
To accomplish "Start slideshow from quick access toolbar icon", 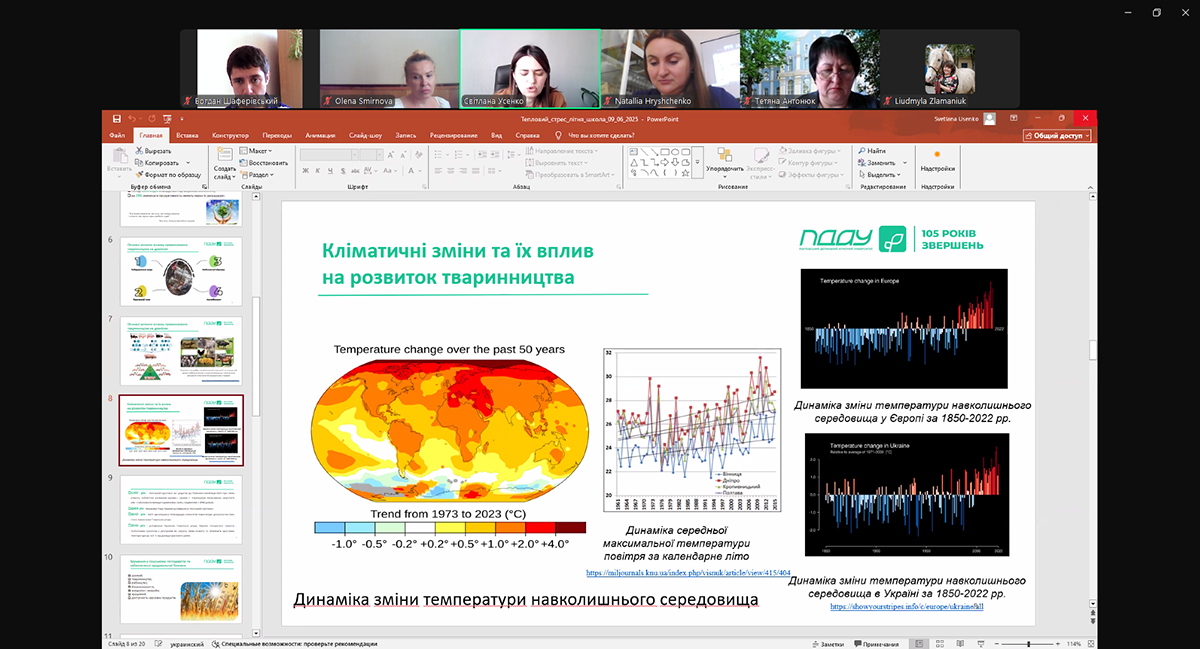I will click(x=167, y=119).
